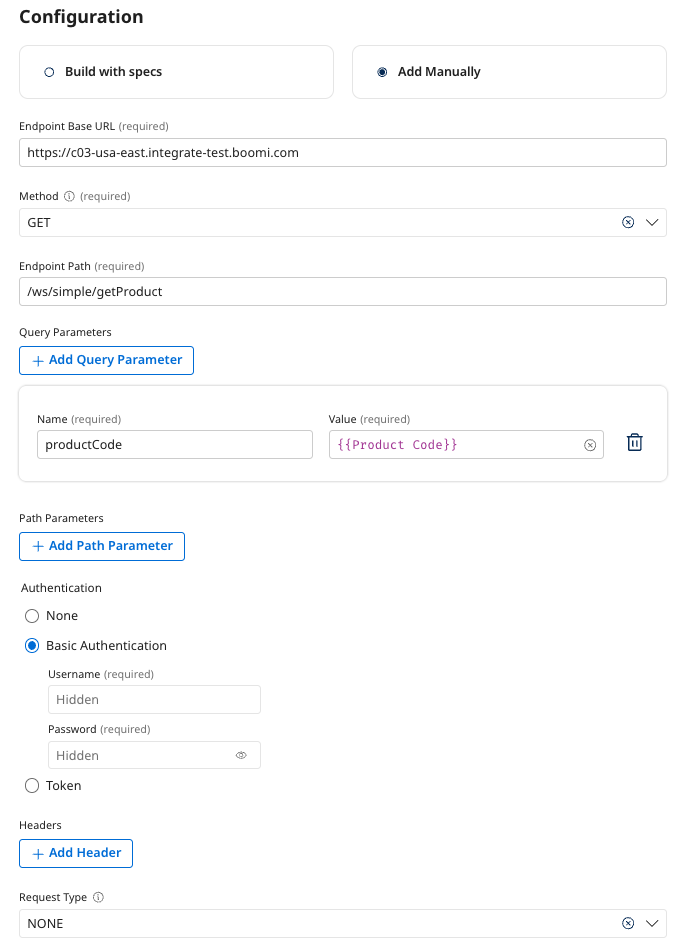Screen dimensions: 690x948
Task: Click the Add Header button
Action: pyautogui.click(x=75, y=853)
